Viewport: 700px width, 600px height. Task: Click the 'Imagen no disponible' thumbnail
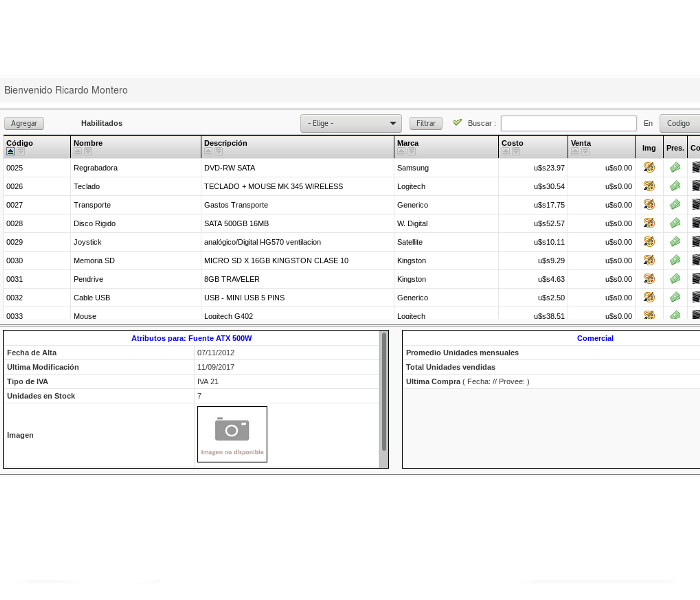point(232,434)
